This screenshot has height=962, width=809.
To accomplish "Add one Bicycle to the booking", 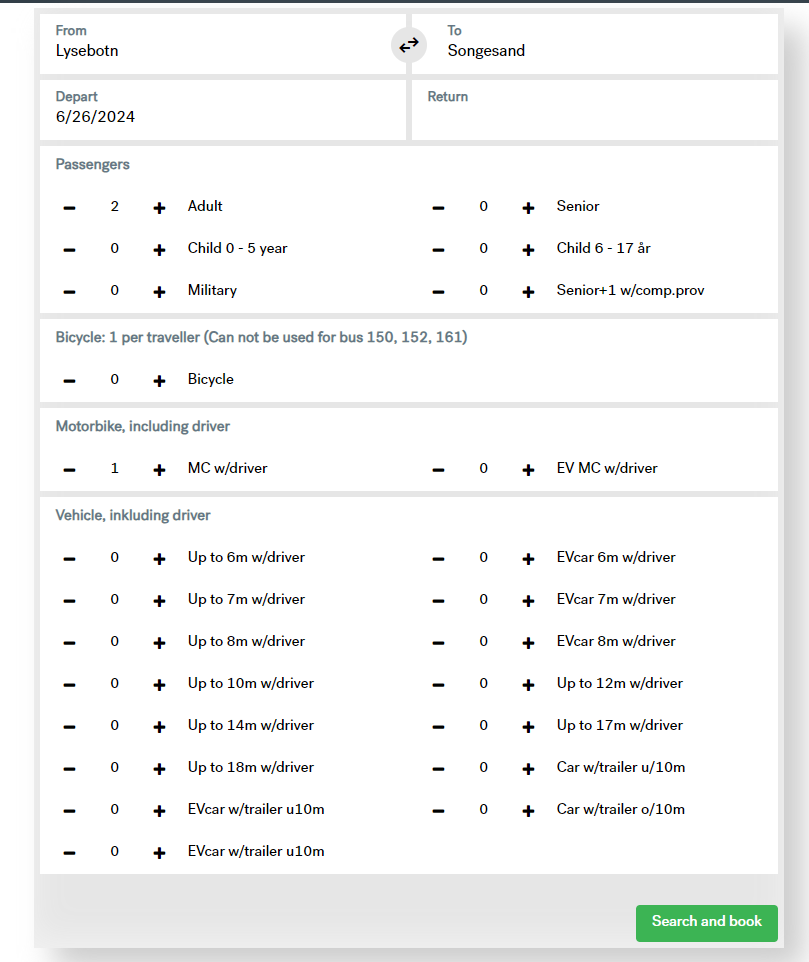I will 159,380.
